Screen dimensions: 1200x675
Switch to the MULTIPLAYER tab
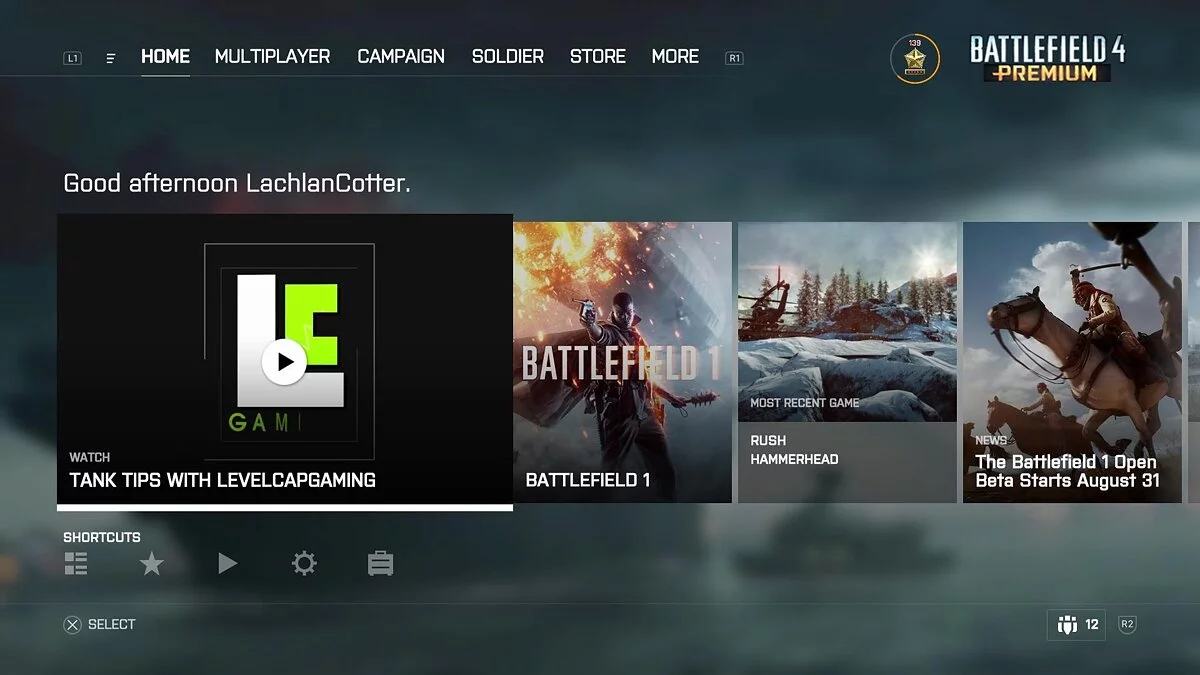(272, 57)
